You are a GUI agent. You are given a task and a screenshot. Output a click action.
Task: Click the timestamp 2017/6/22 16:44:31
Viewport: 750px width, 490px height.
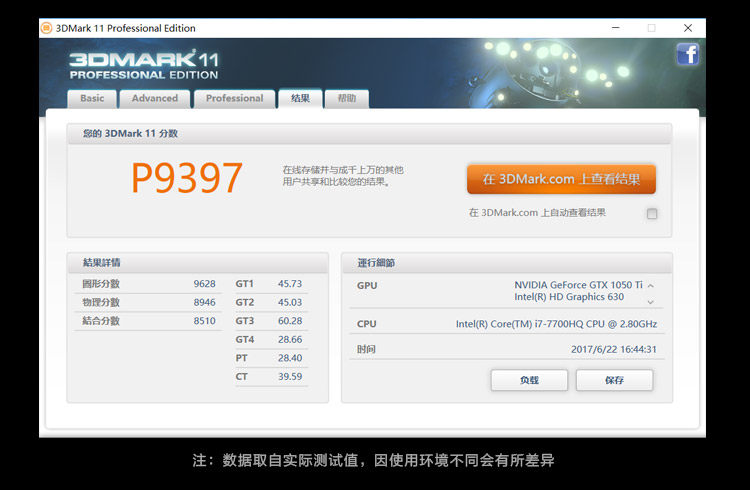[x=614, y=349]
